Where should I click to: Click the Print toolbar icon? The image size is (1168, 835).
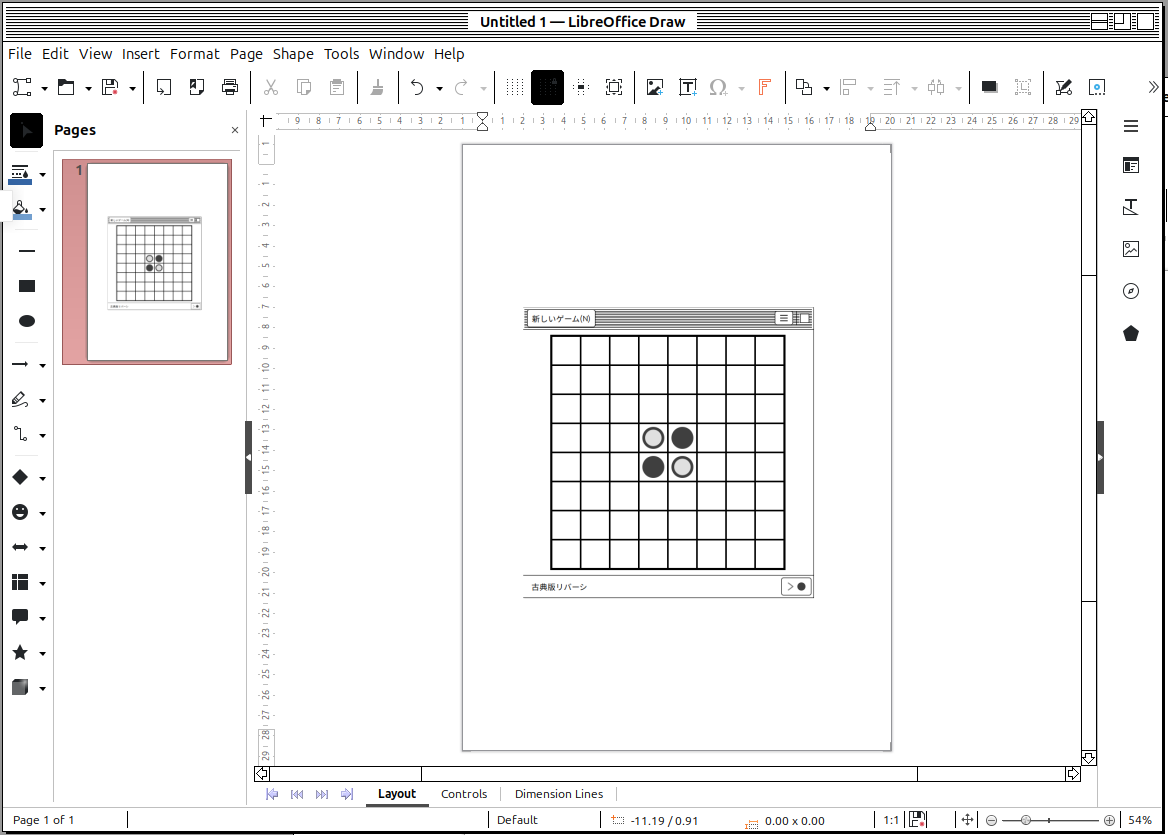pyautogui.click(x=230, y=88)
